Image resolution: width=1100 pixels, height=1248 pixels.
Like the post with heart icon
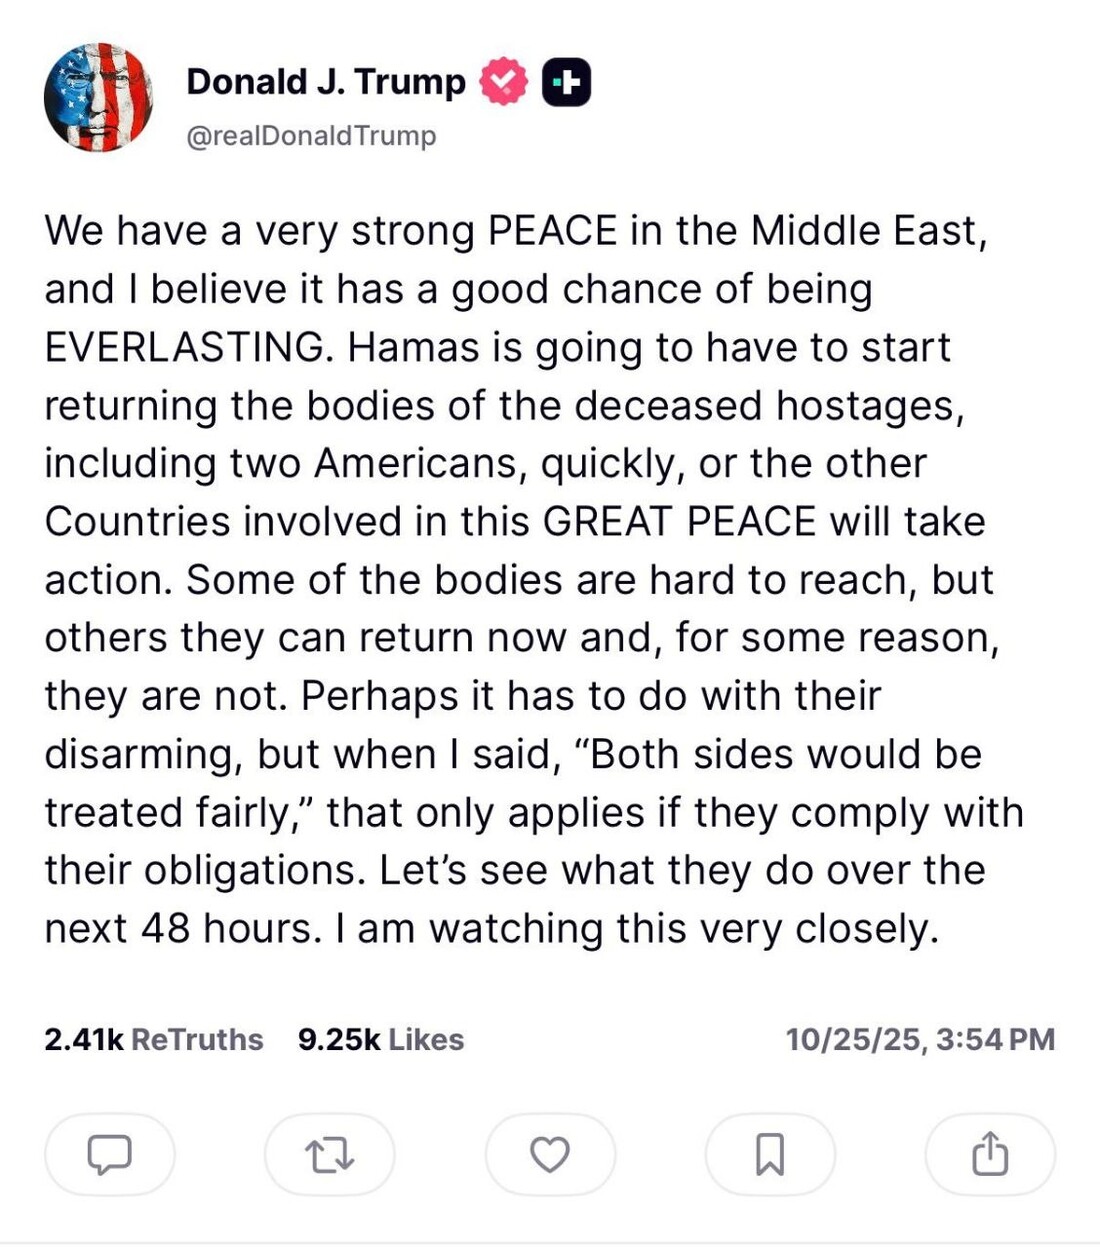pyautogui.click(x=550, y=1155)
